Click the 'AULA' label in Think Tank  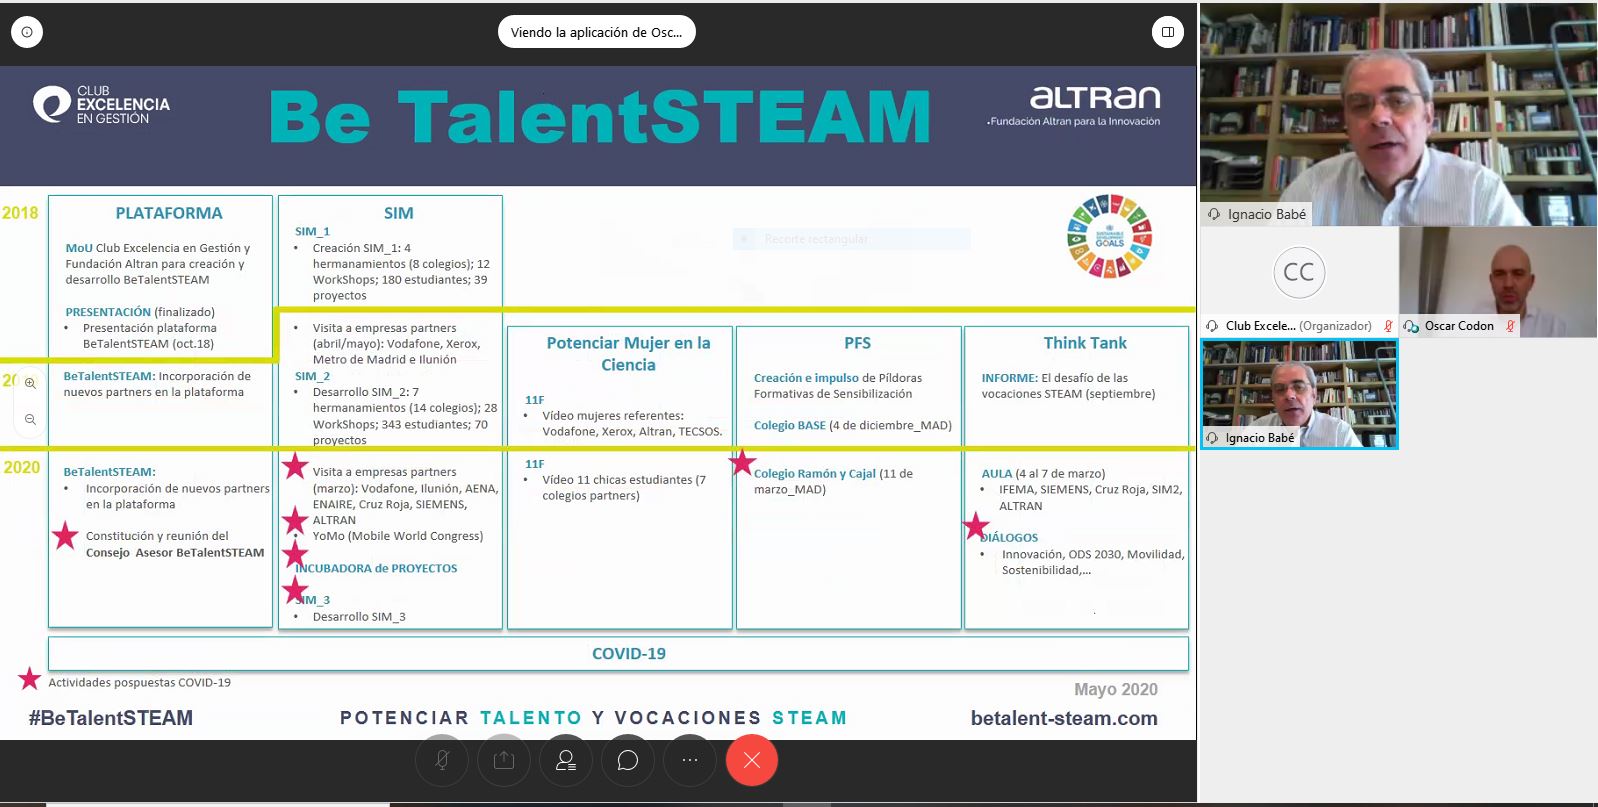click(997, 474)
